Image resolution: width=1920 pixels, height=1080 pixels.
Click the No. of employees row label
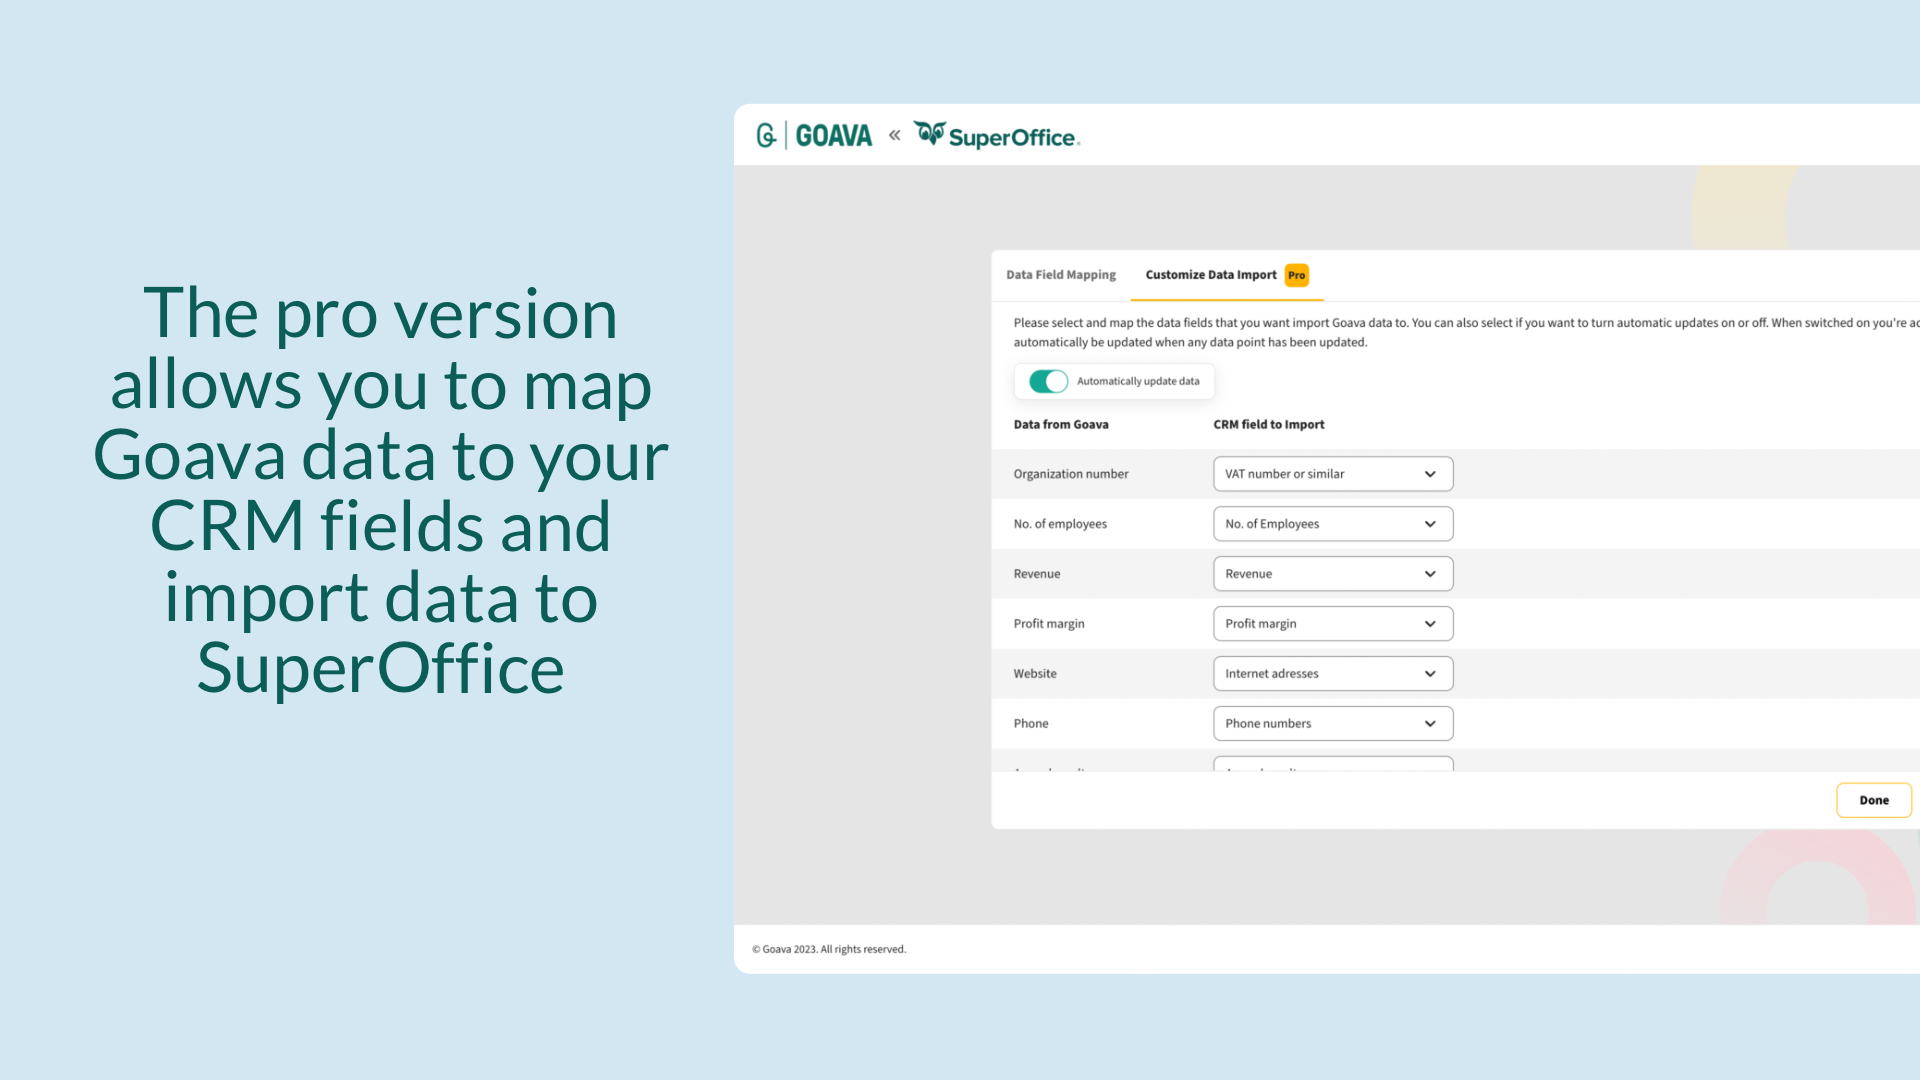click(1060, 524)
